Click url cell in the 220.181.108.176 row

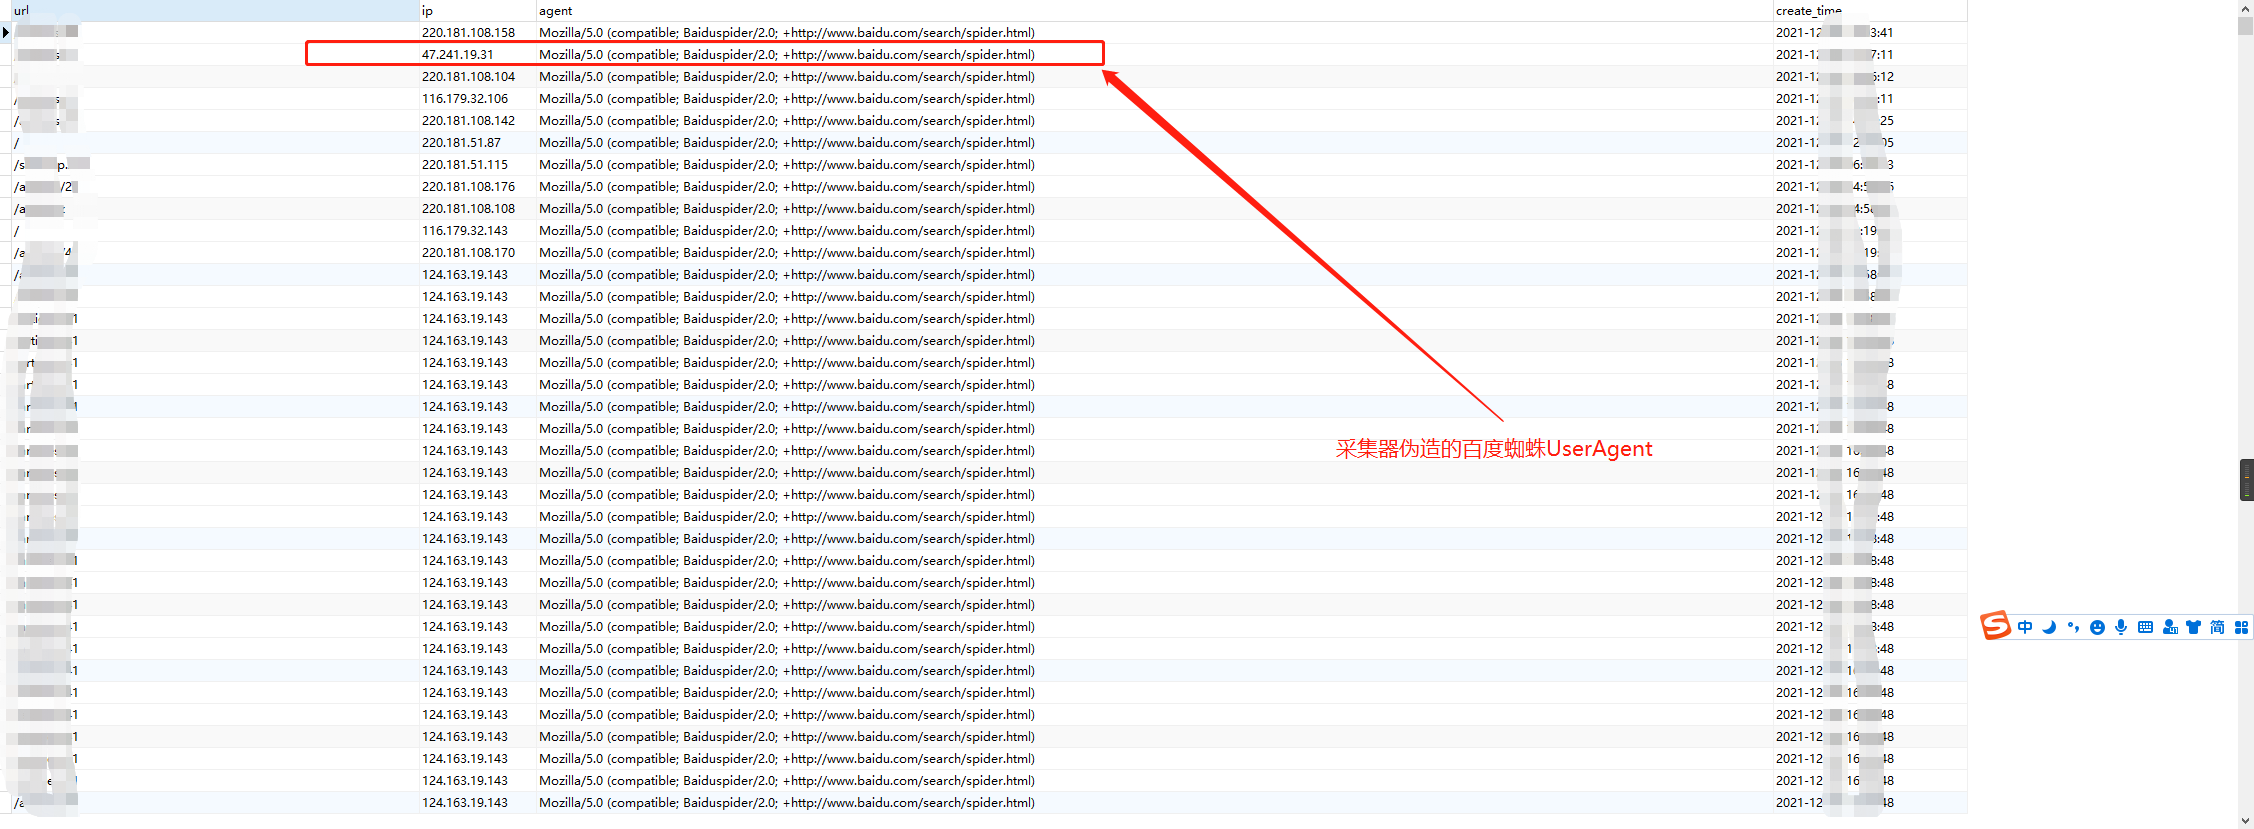[215, 186]
